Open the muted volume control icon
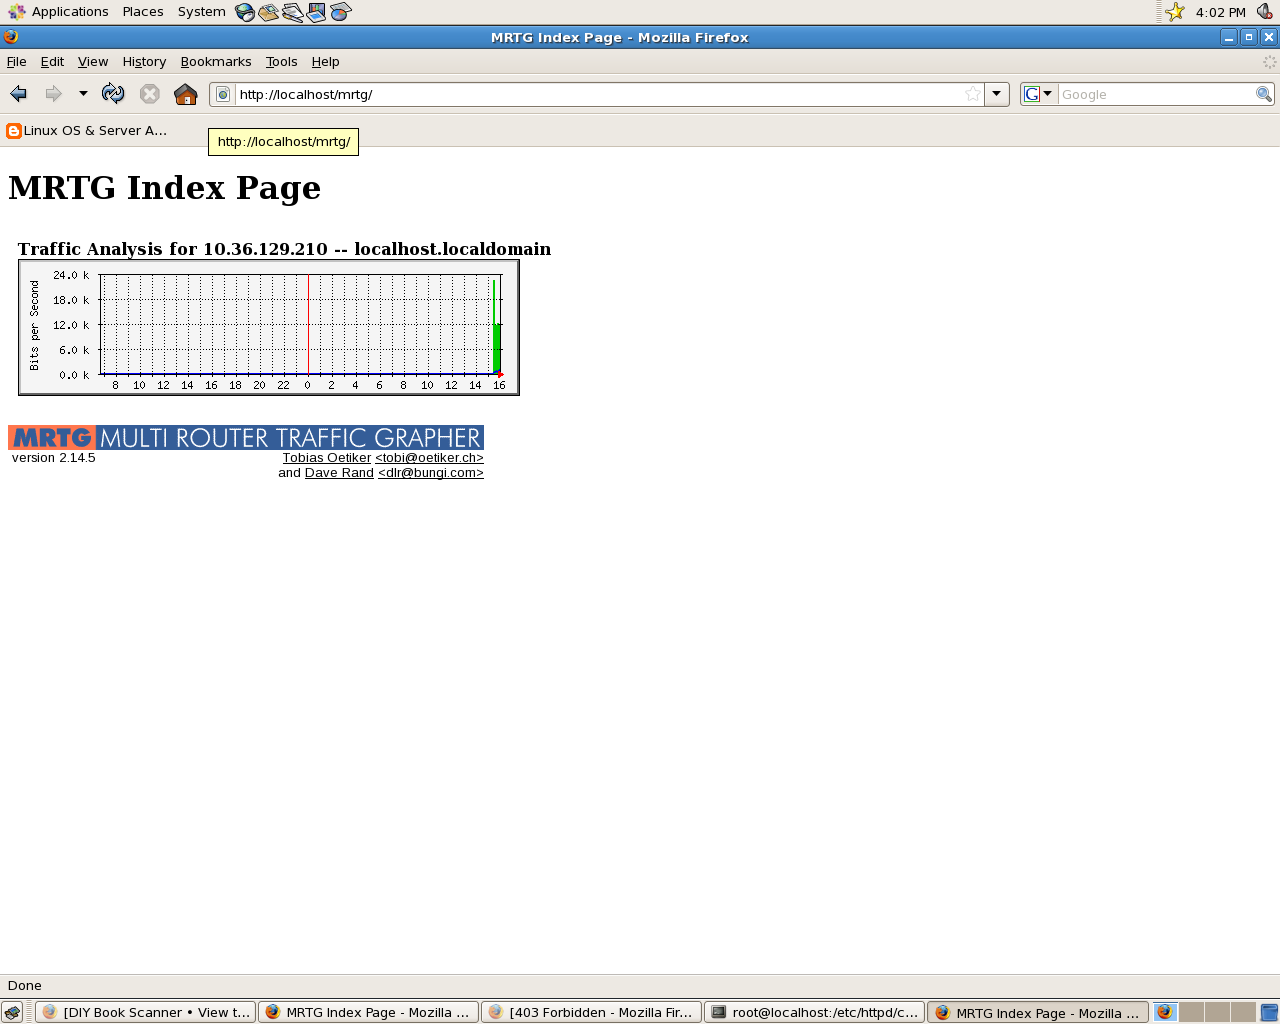The height and width of the screenshot is (1024, 1280). point(1264,12)
